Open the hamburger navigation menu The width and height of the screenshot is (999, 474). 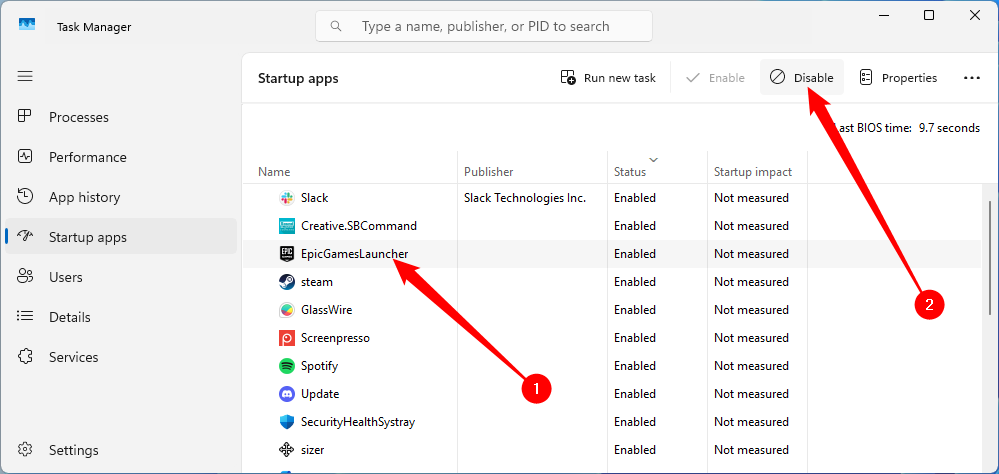25,76
